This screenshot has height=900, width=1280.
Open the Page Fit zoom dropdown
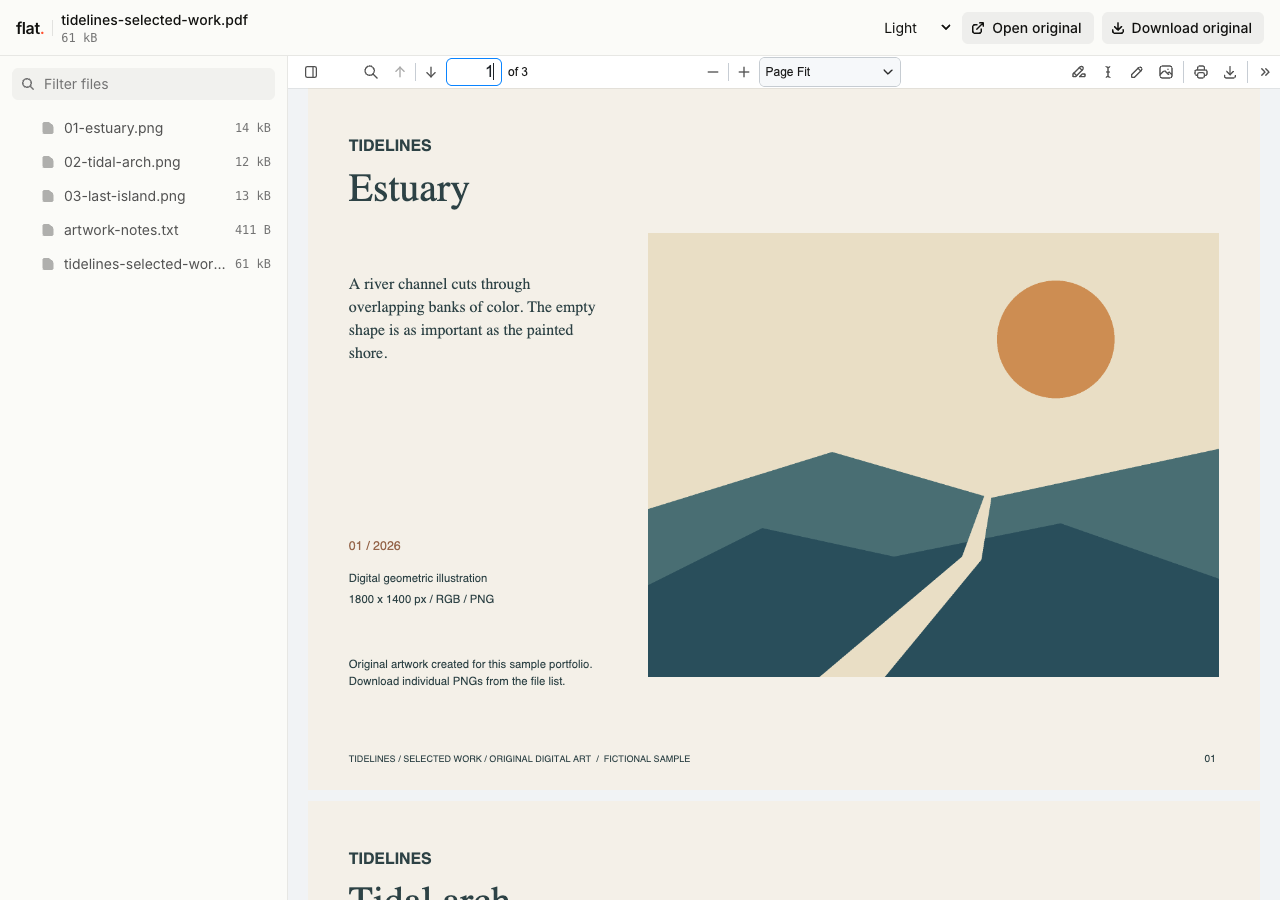point(830,72)
